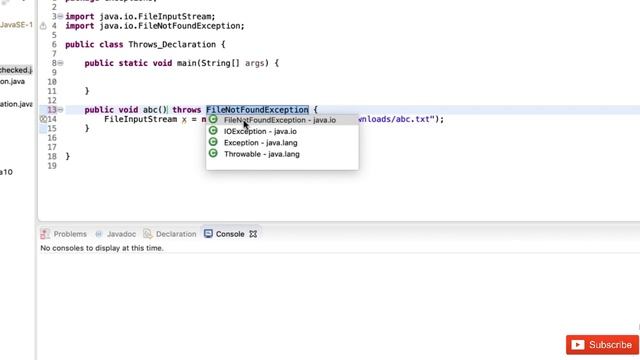Open the Declaration tab
This screenshot has height=360, width=640.
[176, 234]
